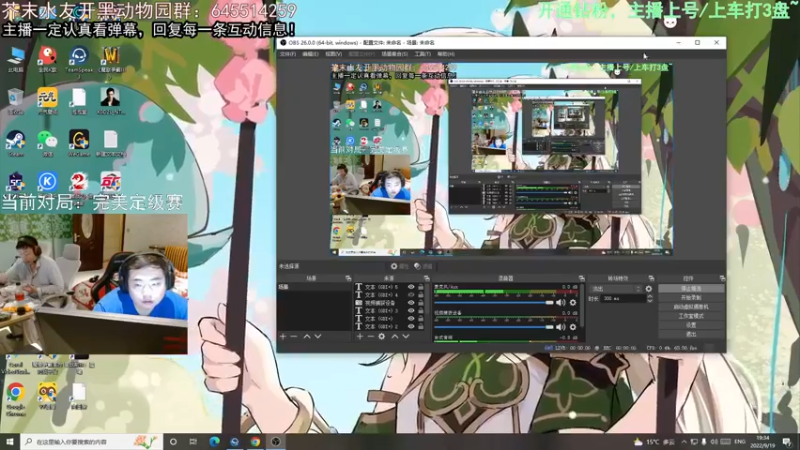Screen dimensions: 800x450
Task: Move scene down with down arrow
Action: (x=317, y=337)
